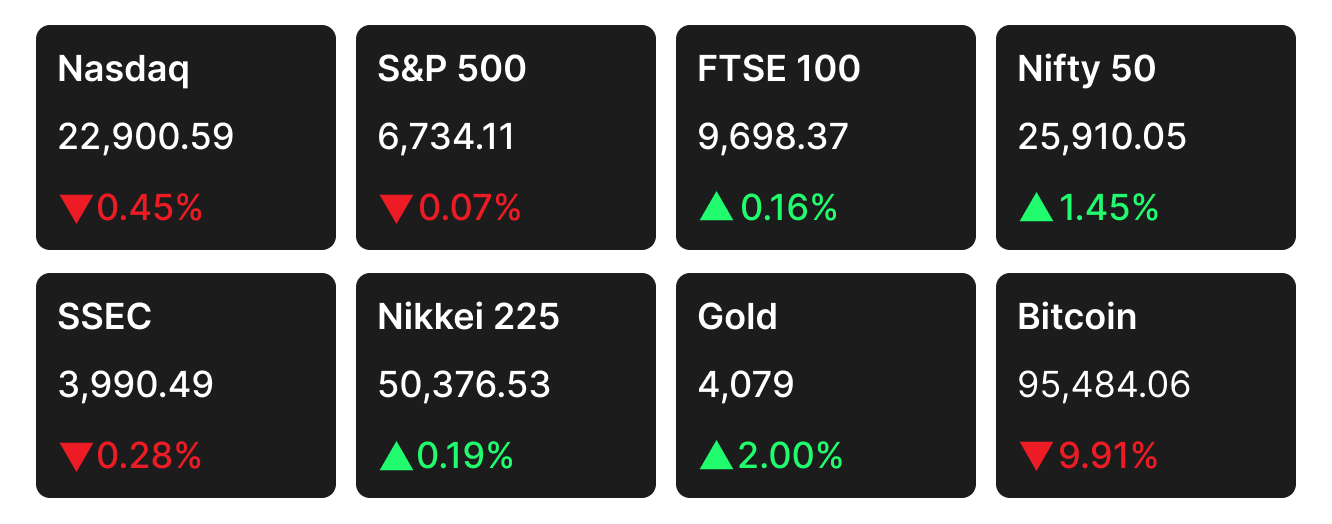The height and width of the screenshot is (524, 1332).
Task: Click the Gold price 4,079
Action: 746,385
